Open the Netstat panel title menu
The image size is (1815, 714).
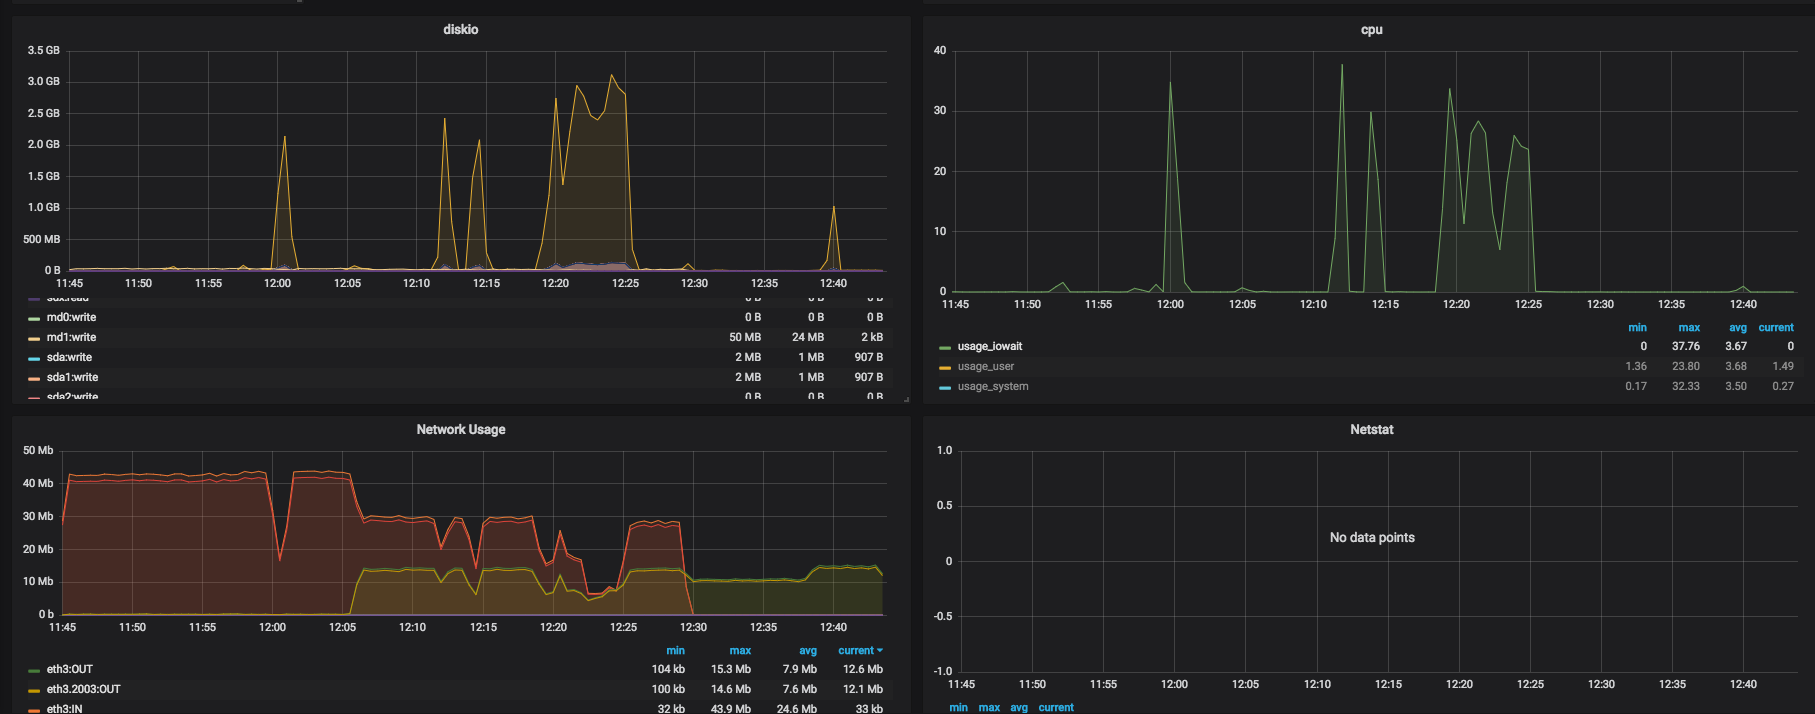(1371, 430)
